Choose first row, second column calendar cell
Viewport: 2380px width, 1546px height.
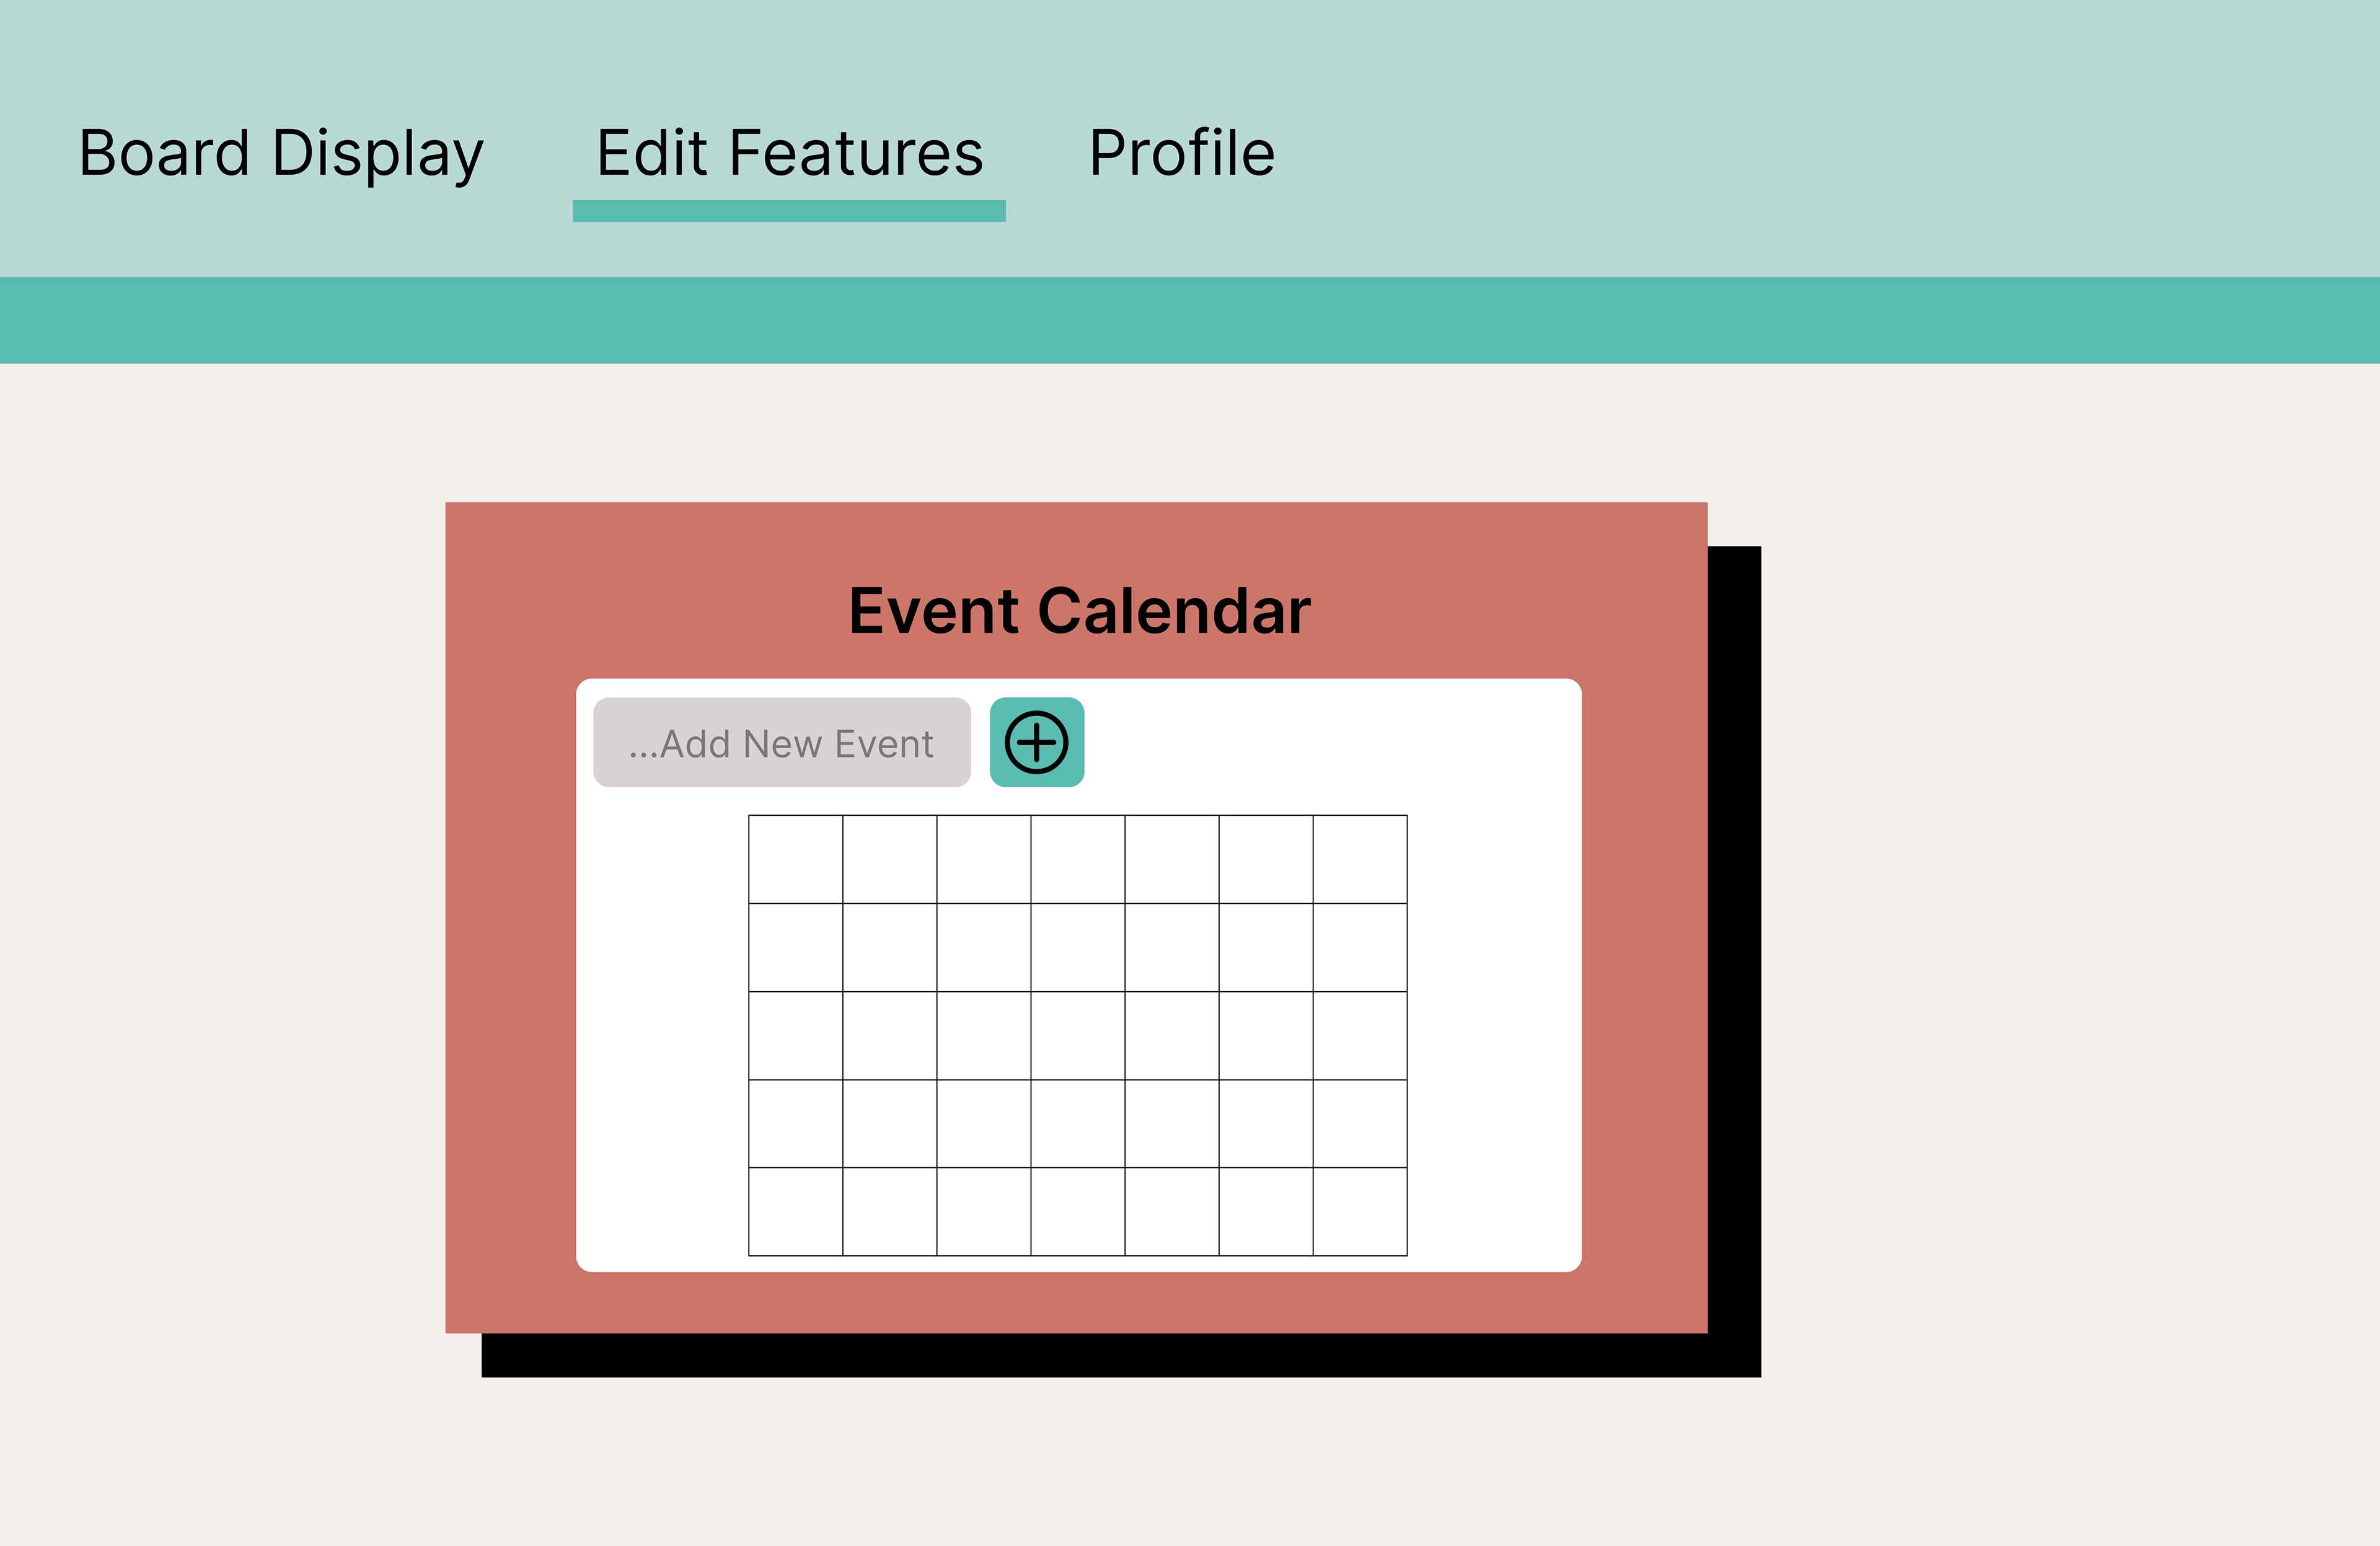click(x=890, y=859)
